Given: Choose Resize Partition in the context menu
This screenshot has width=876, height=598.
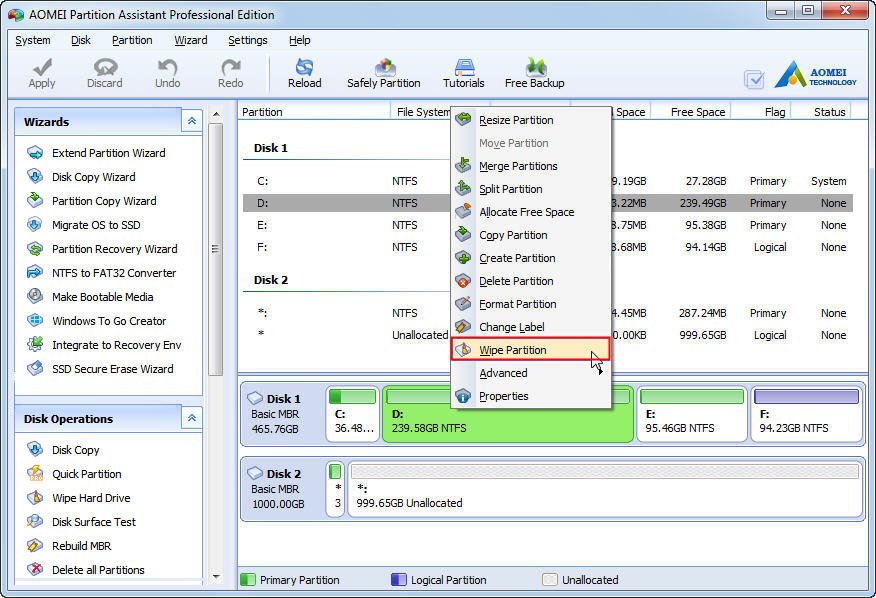Looking at the screenshot, I should [530, 120].
